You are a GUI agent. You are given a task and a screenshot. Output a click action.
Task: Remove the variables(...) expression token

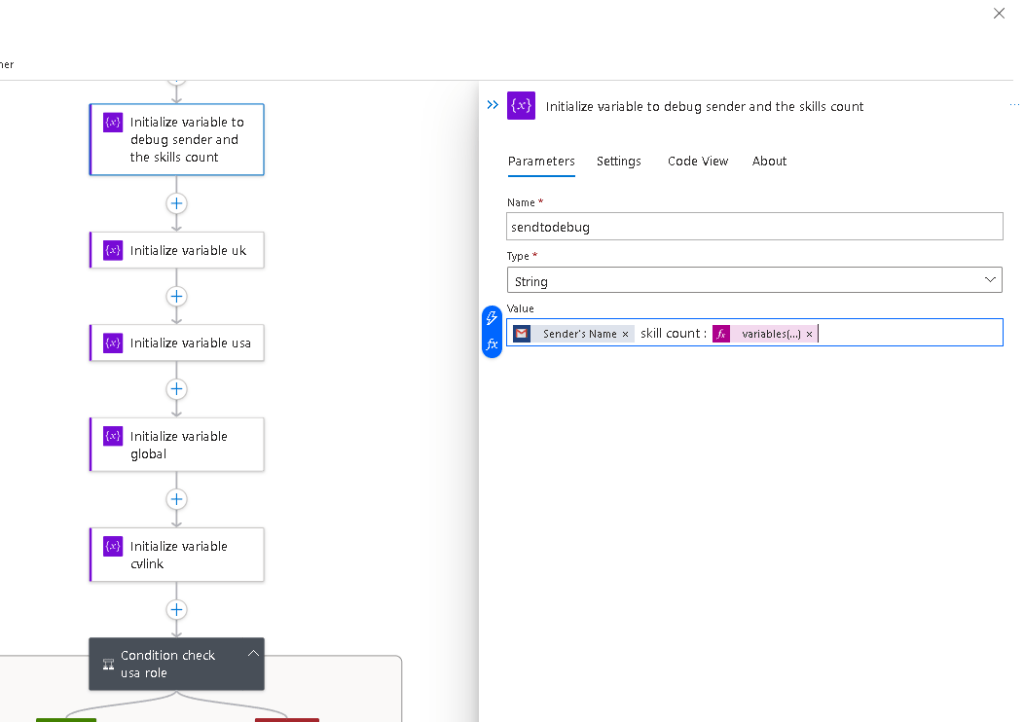pos(809,334)
